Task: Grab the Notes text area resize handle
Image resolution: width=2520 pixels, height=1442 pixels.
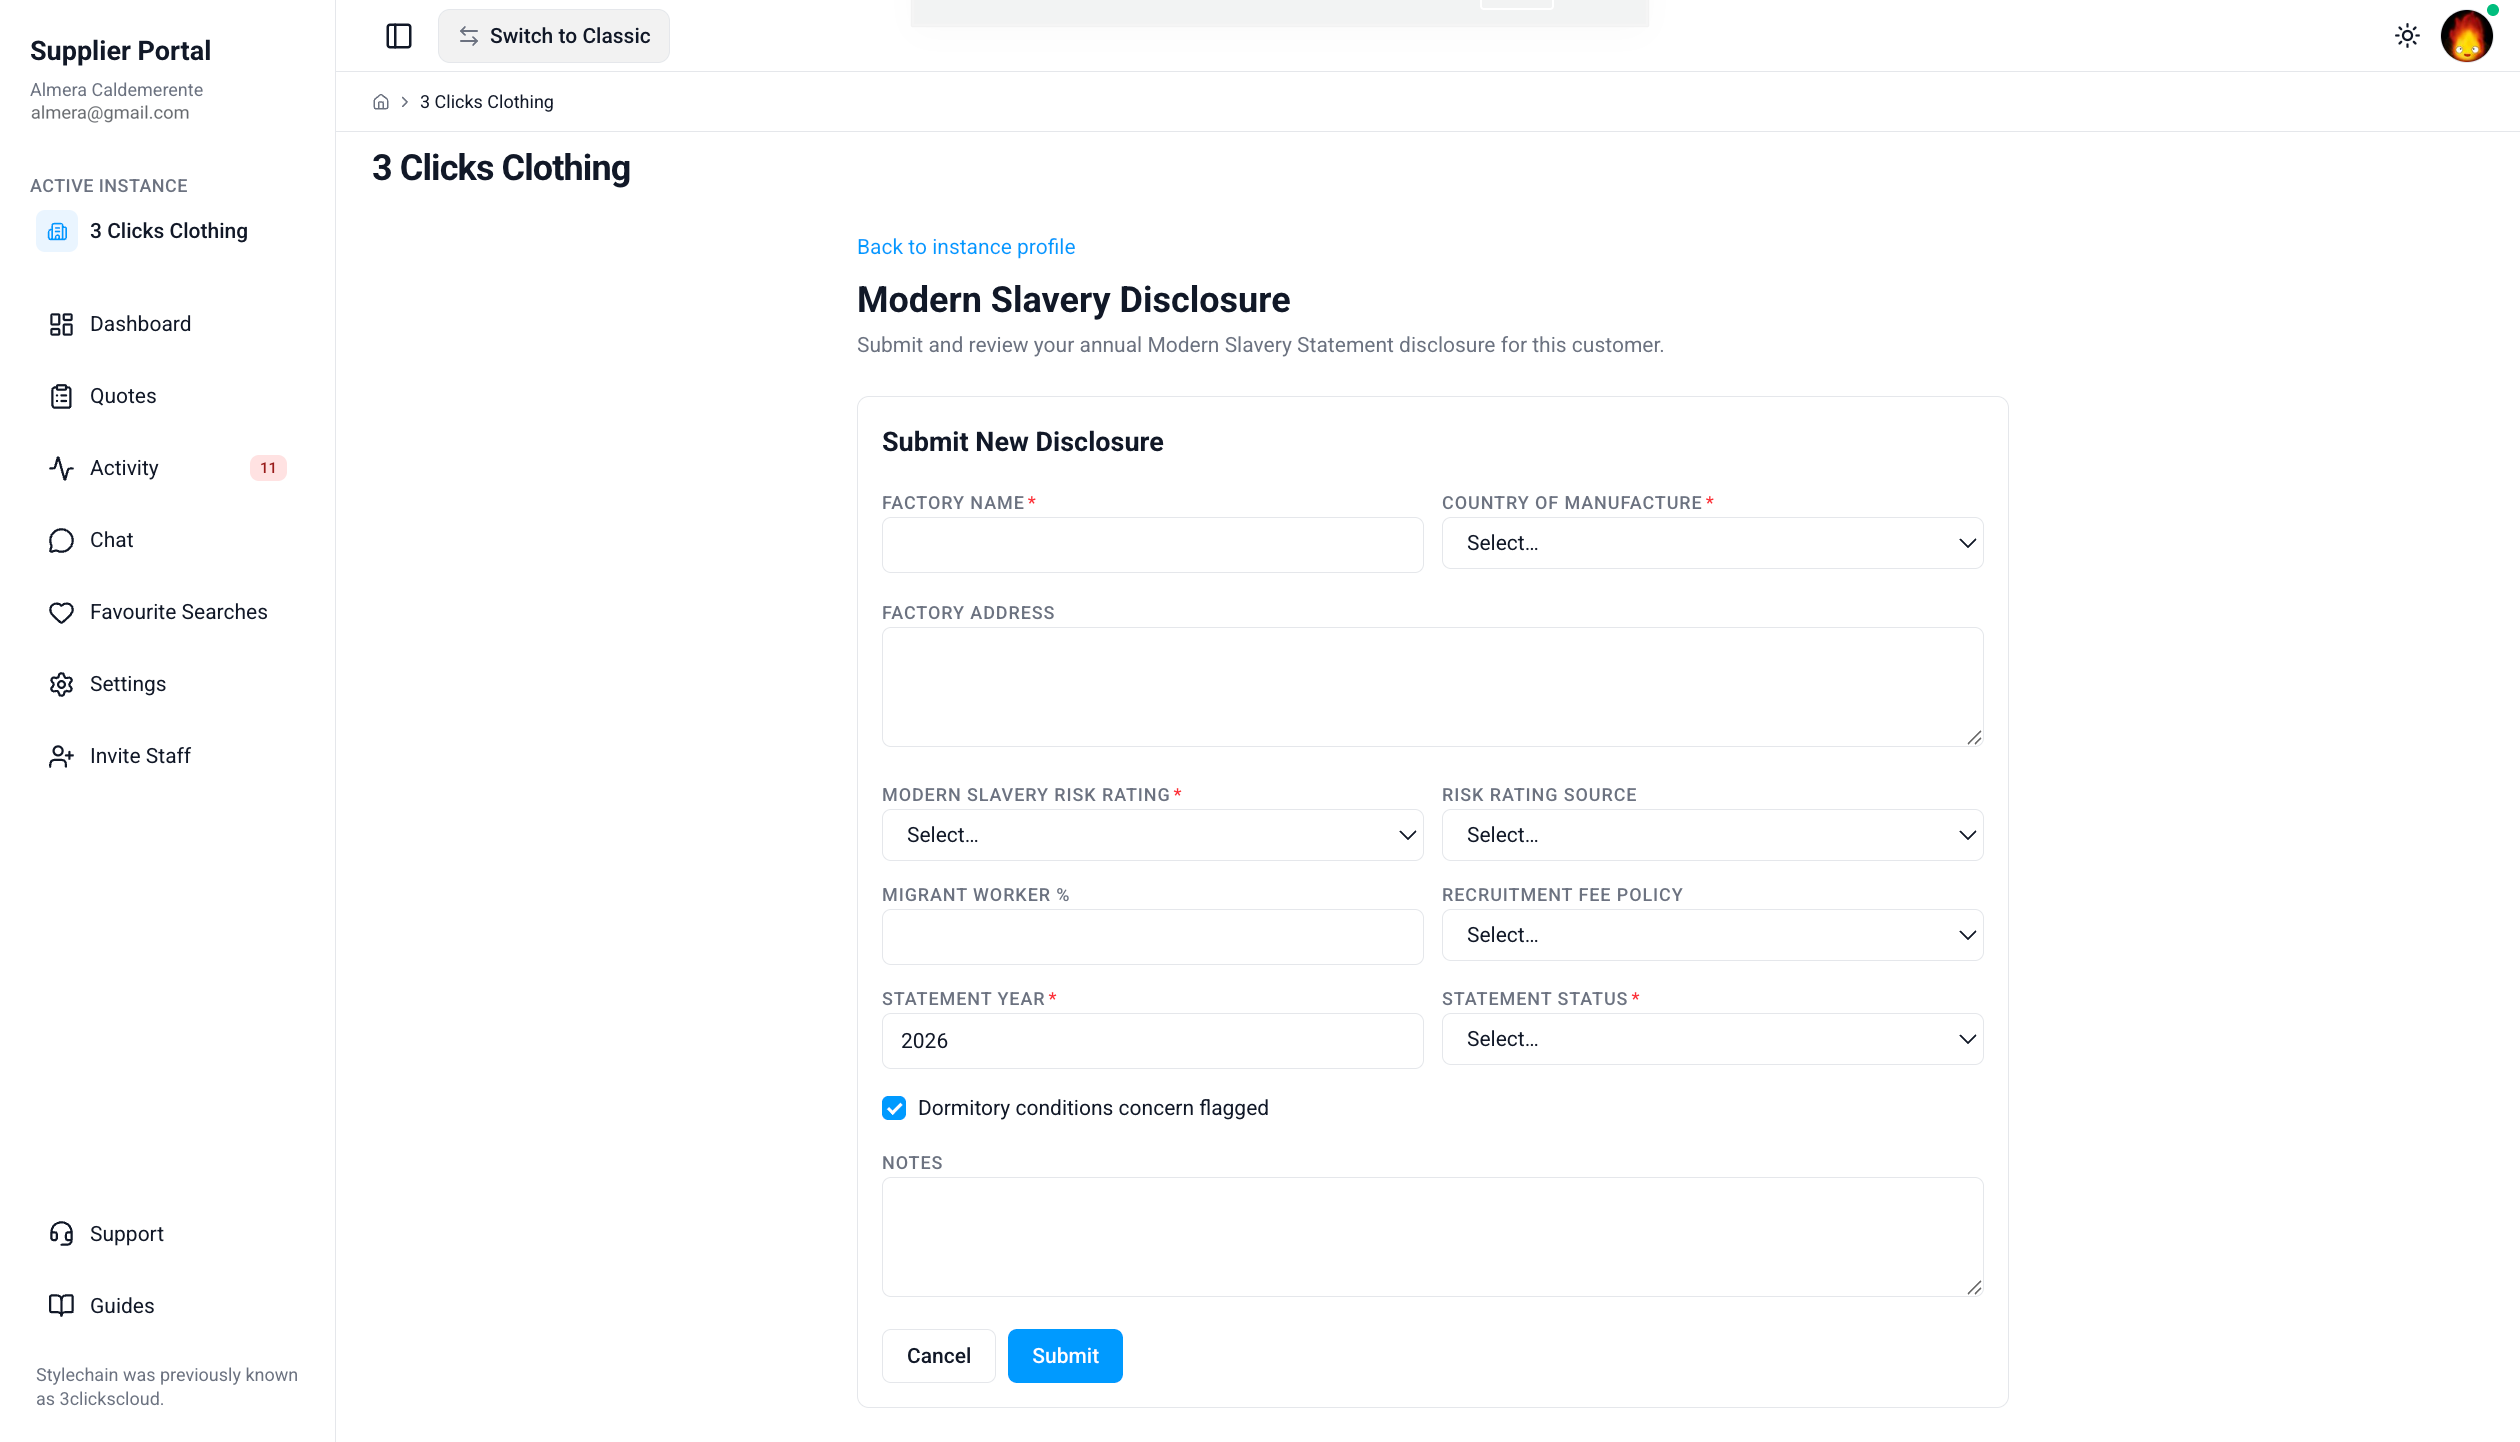Action: click(1974, 1288)
